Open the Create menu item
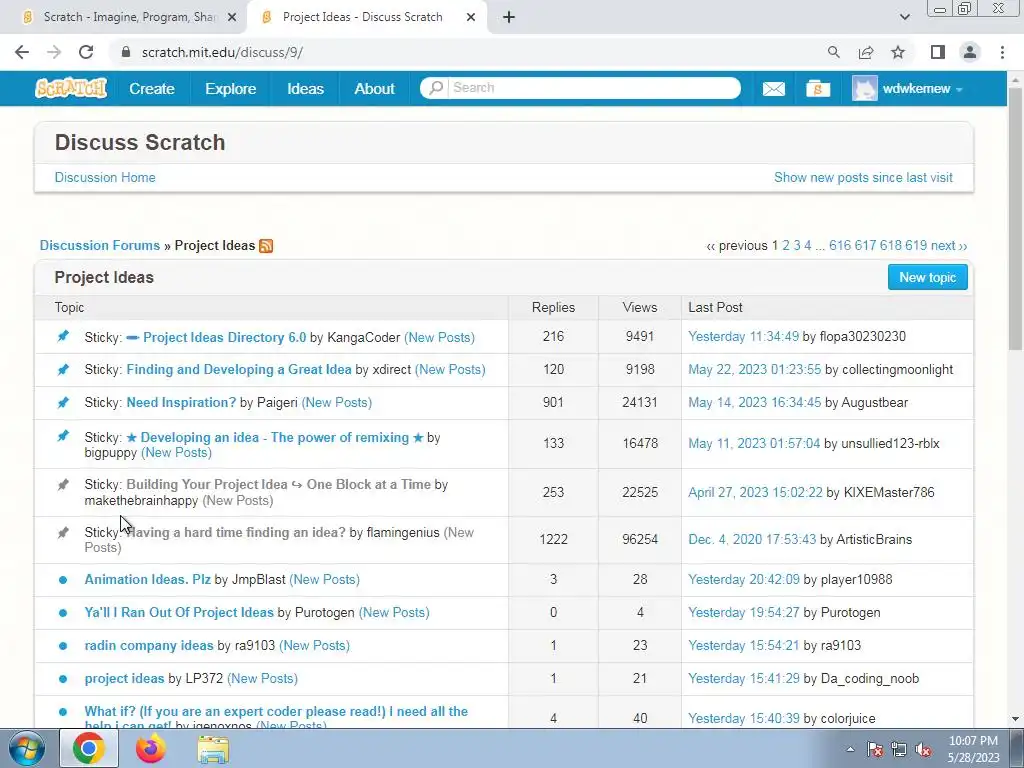 pos(152,89)
